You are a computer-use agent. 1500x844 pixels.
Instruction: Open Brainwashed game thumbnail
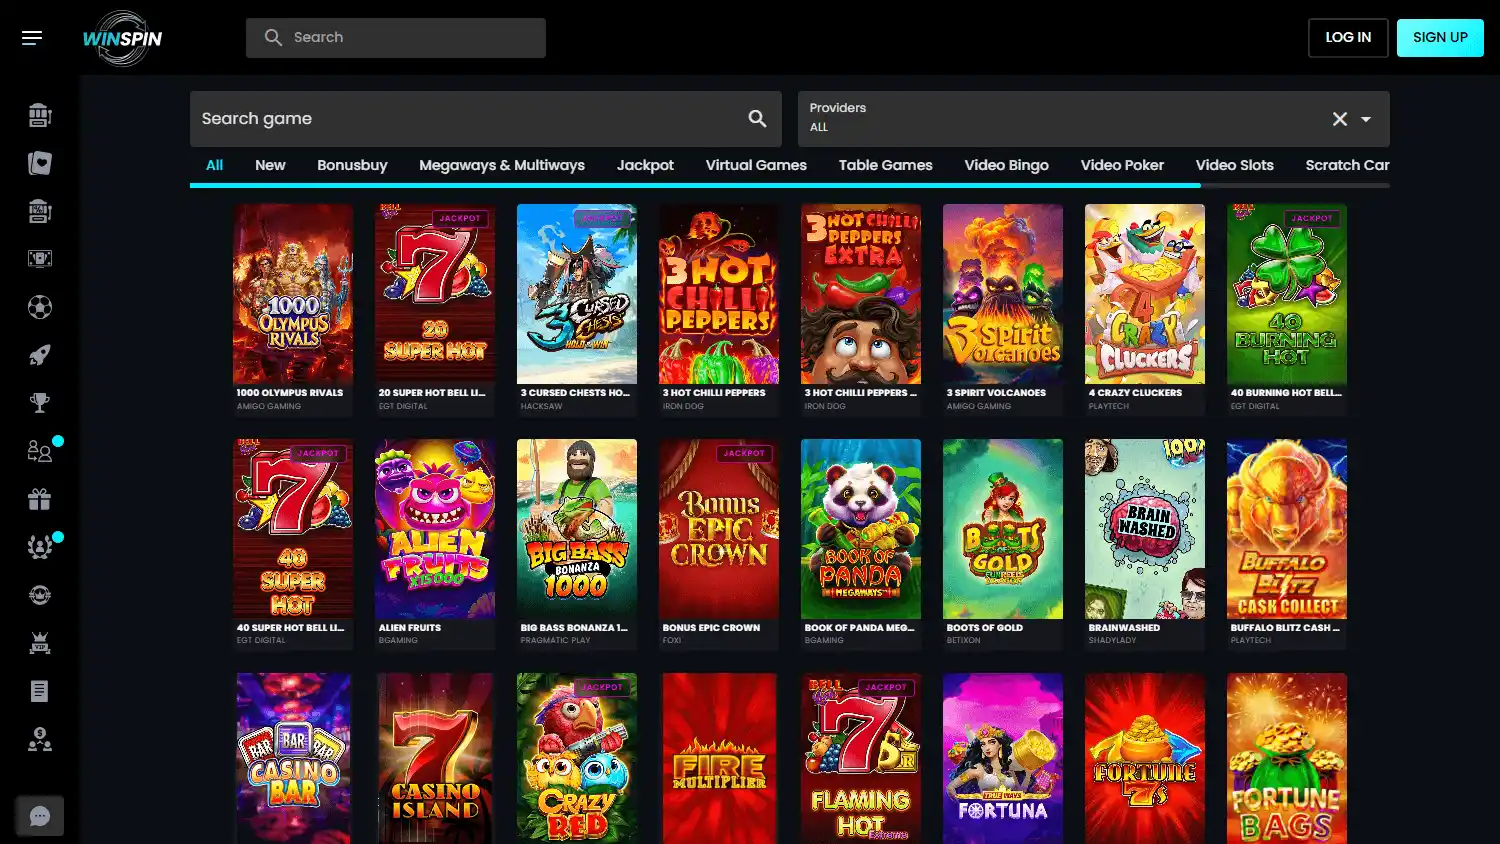[x=1145, y=529]
